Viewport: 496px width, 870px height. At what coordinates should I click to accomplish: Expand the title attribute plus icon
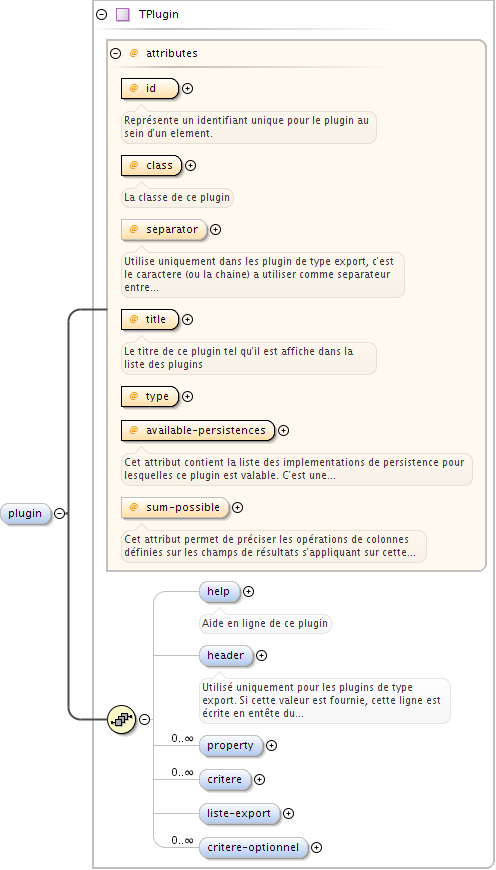click(x=188, y=319)
